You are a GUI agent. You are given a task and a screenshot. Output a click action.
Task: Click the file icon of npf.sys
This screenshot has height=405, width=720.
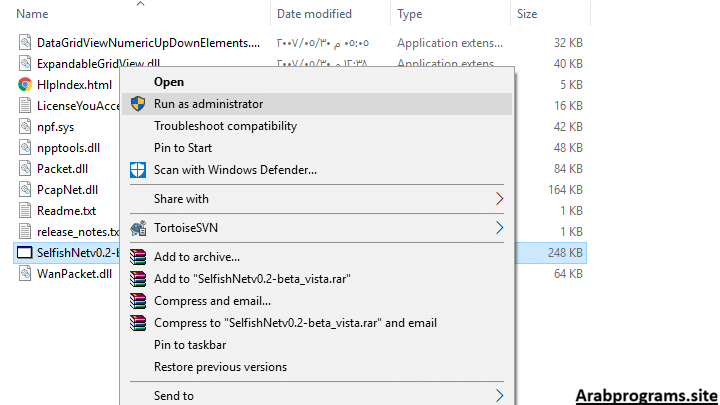coord(25,126)
